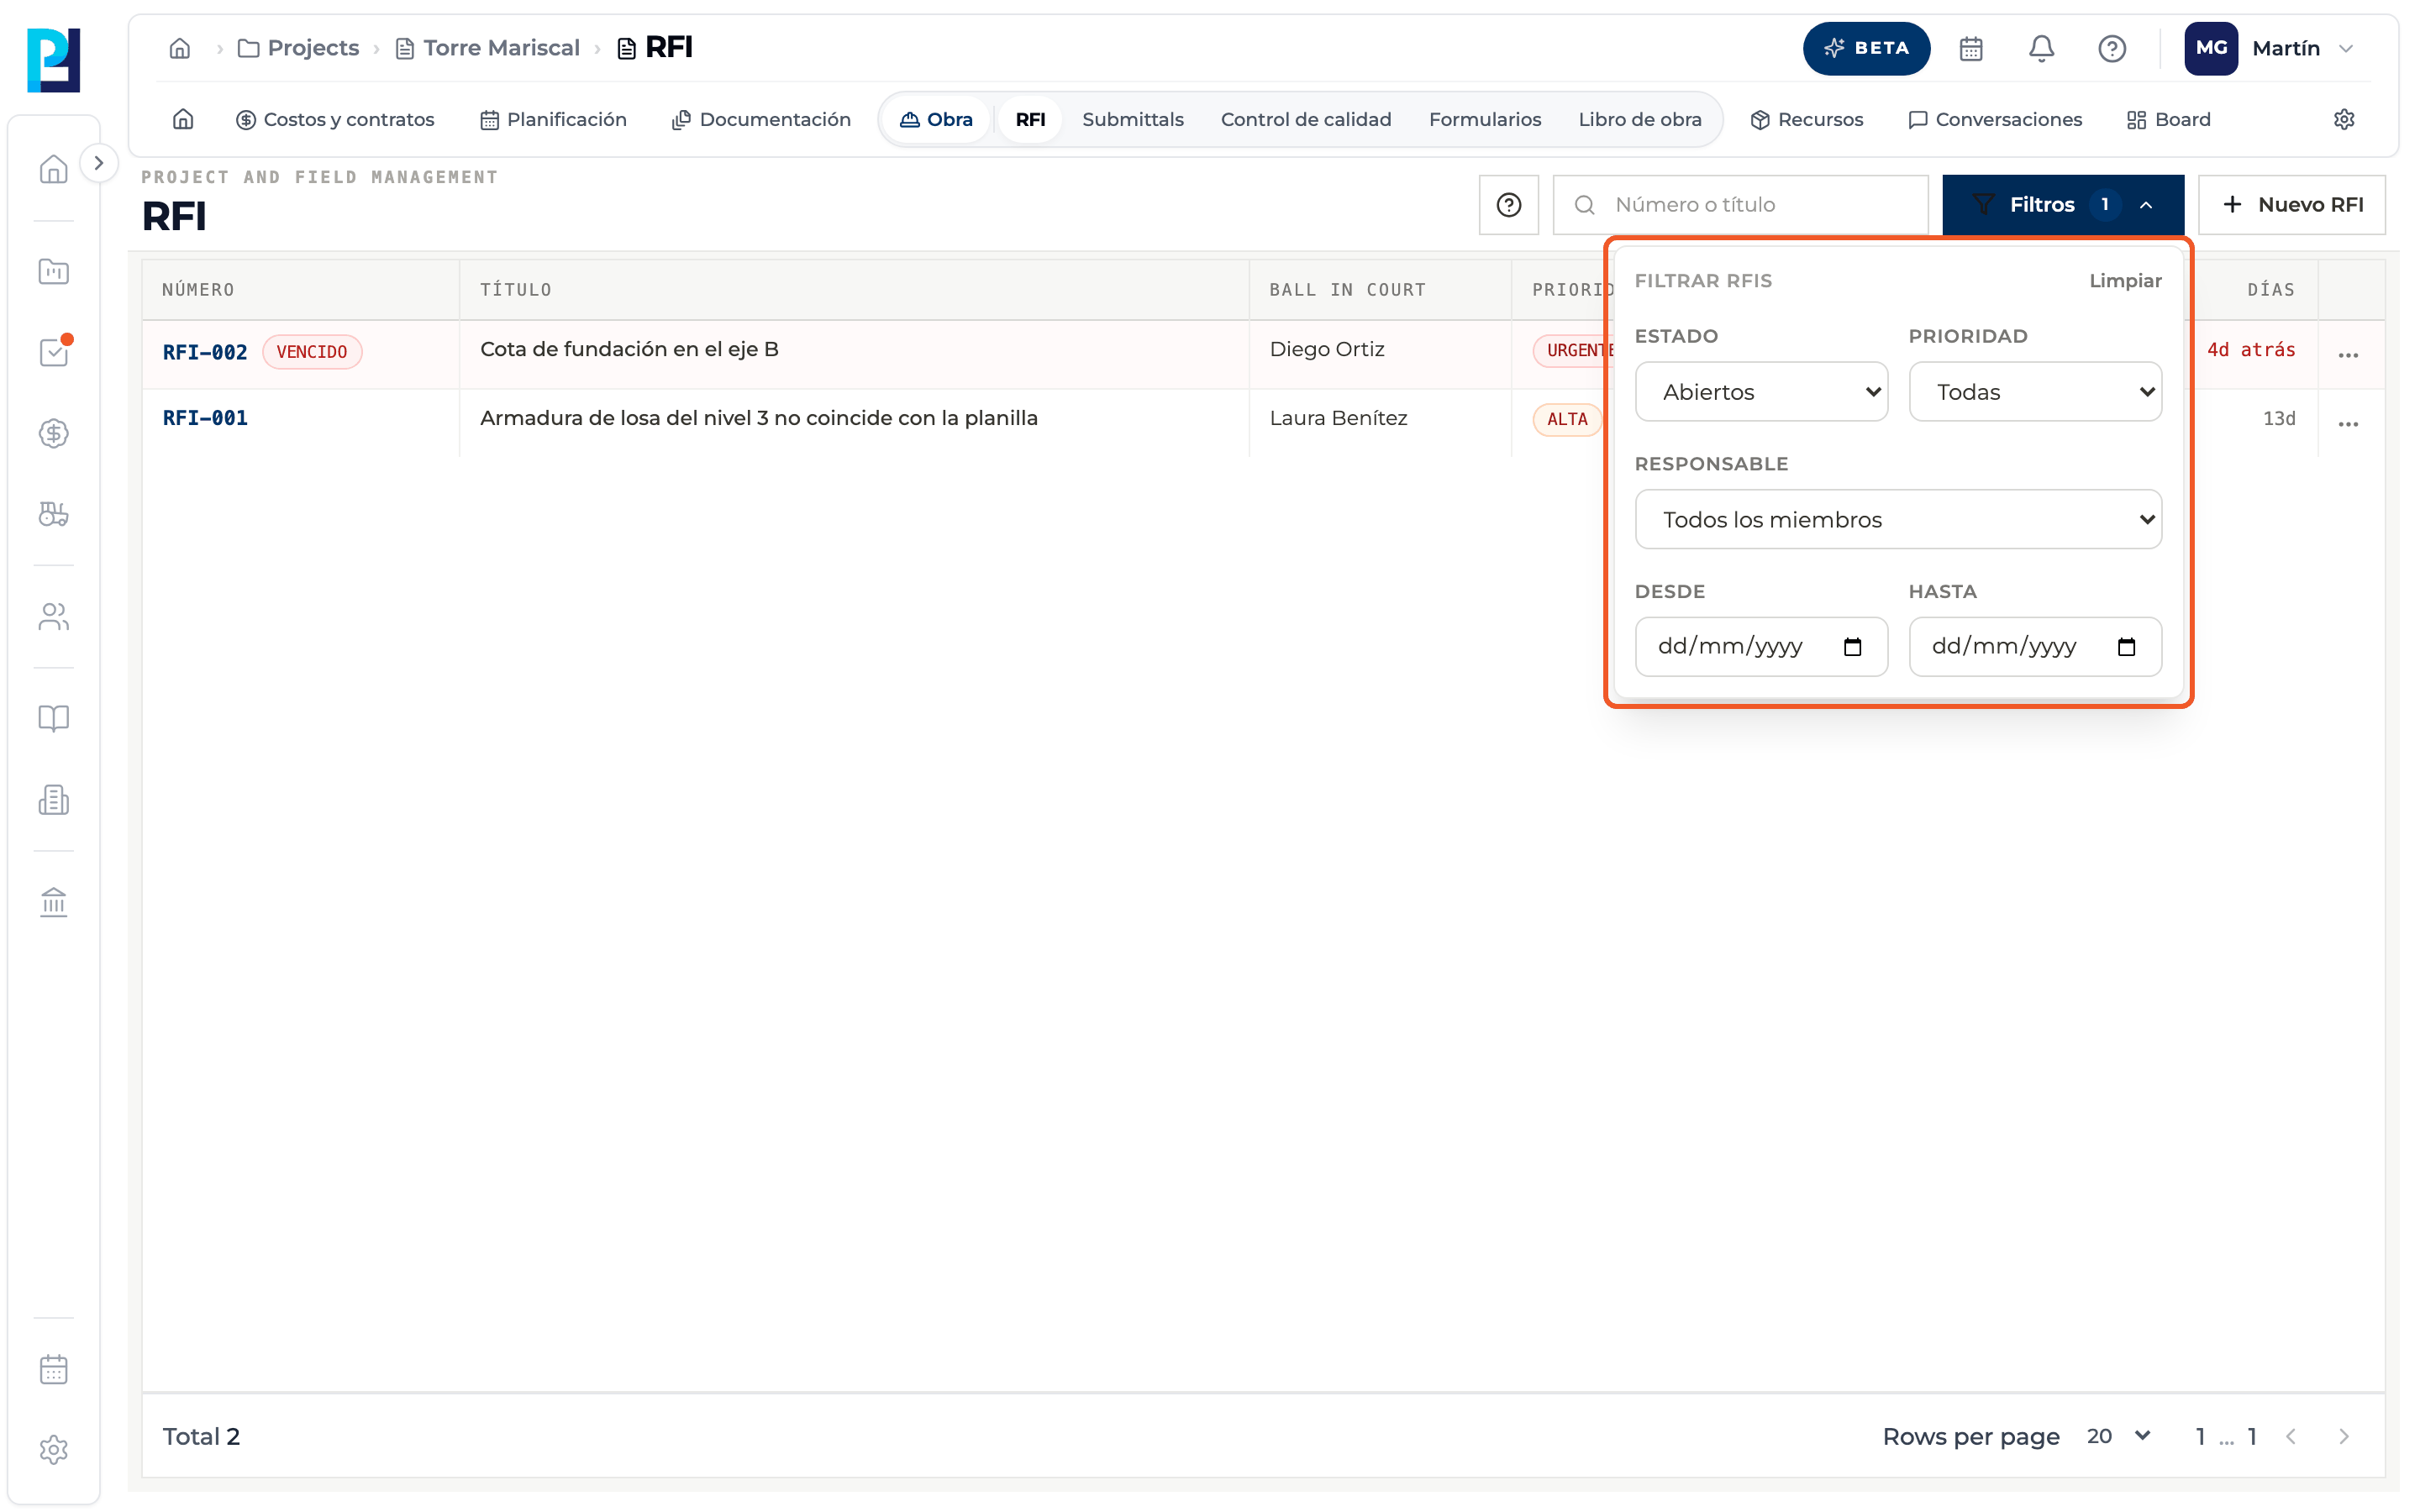Click breadcrumb home icon
The height and width of the screenshot is (1512, 2420).
coord(180,48)
